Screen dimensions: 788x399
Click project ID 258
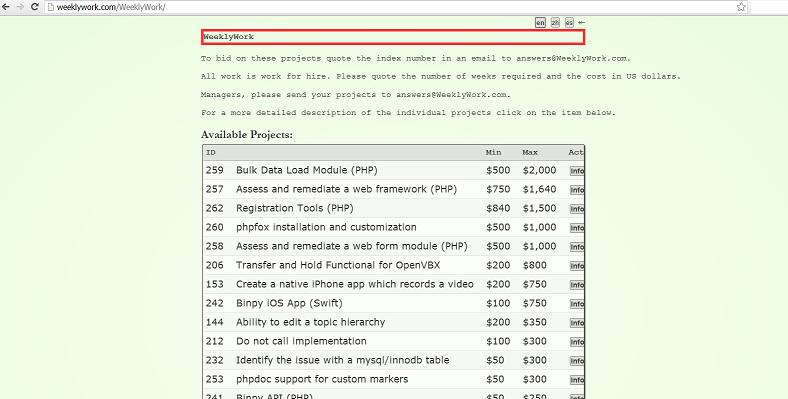(x=215, y=246)
